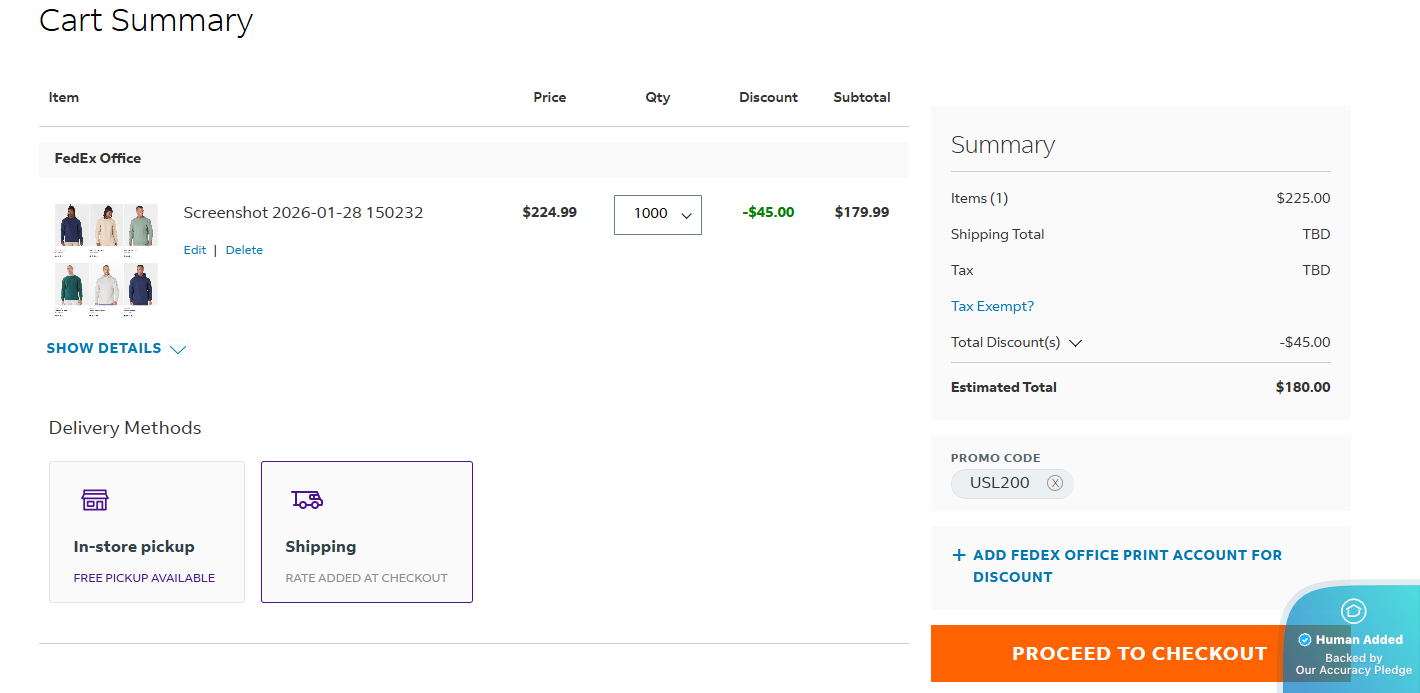
Task: Click the Edit link for the cart item
Action: 194,250
